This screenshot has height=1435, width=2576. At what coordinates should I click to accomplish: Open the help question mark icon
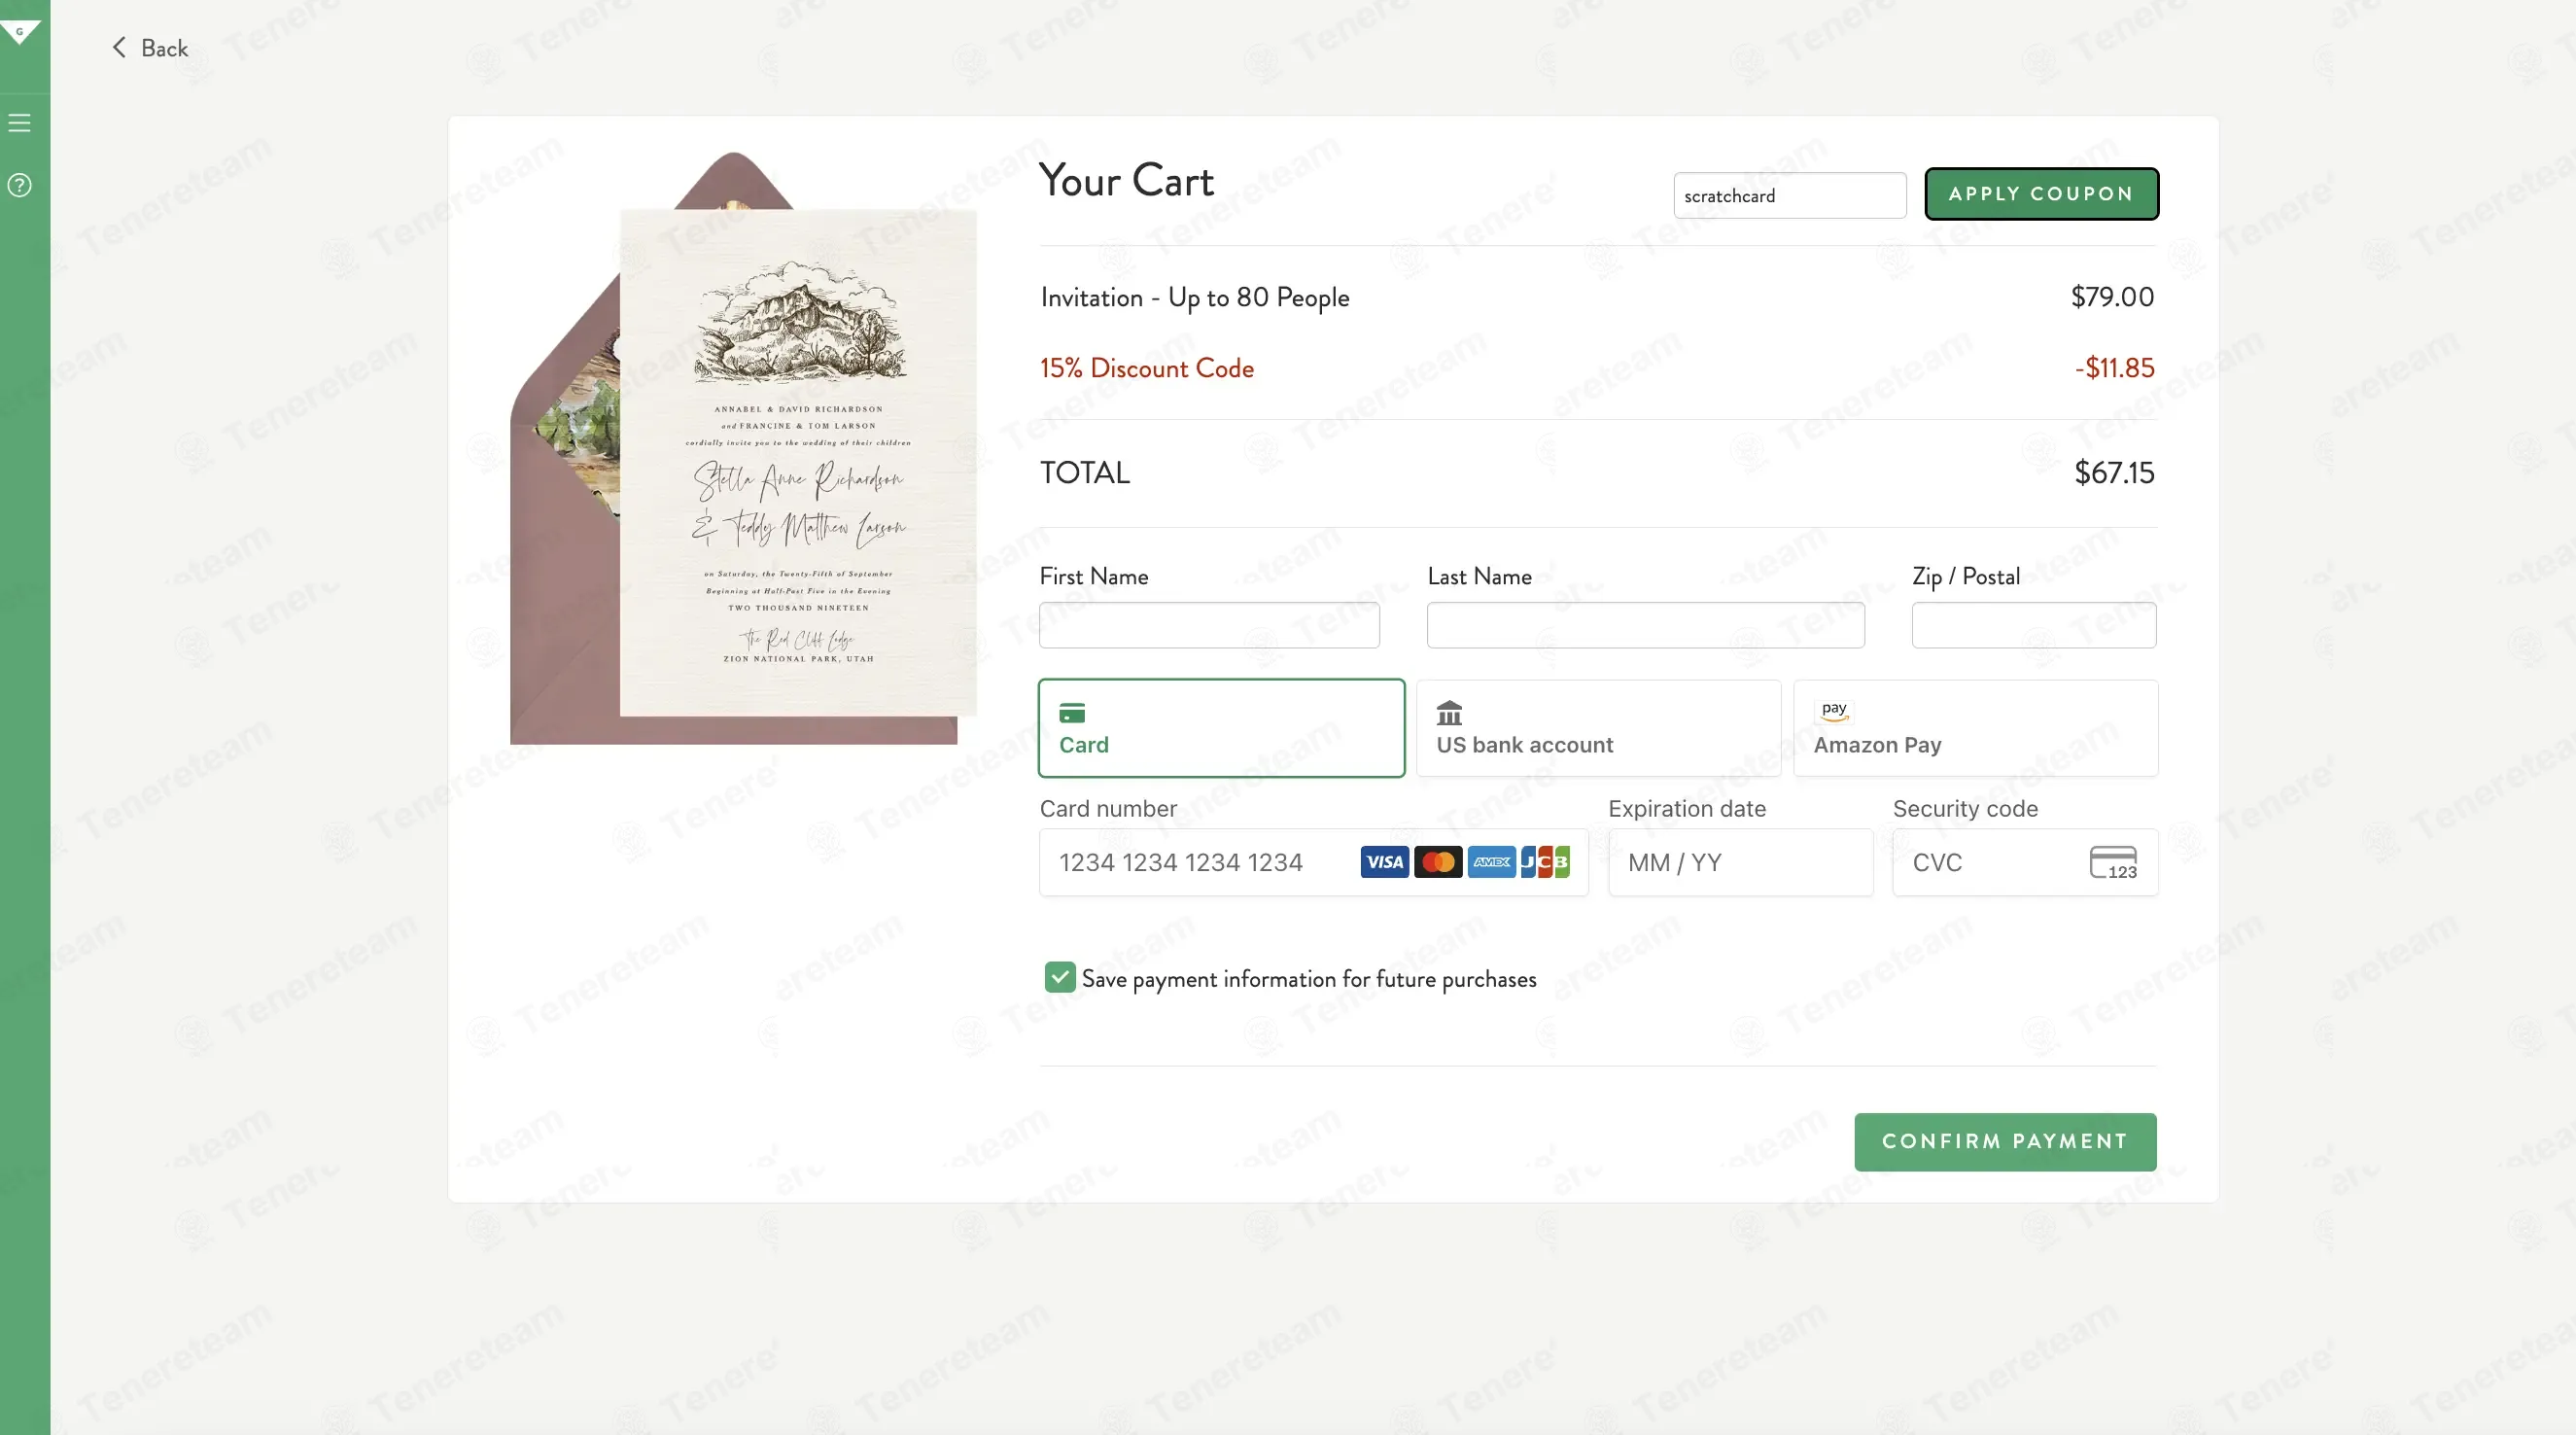pos(20,185)
